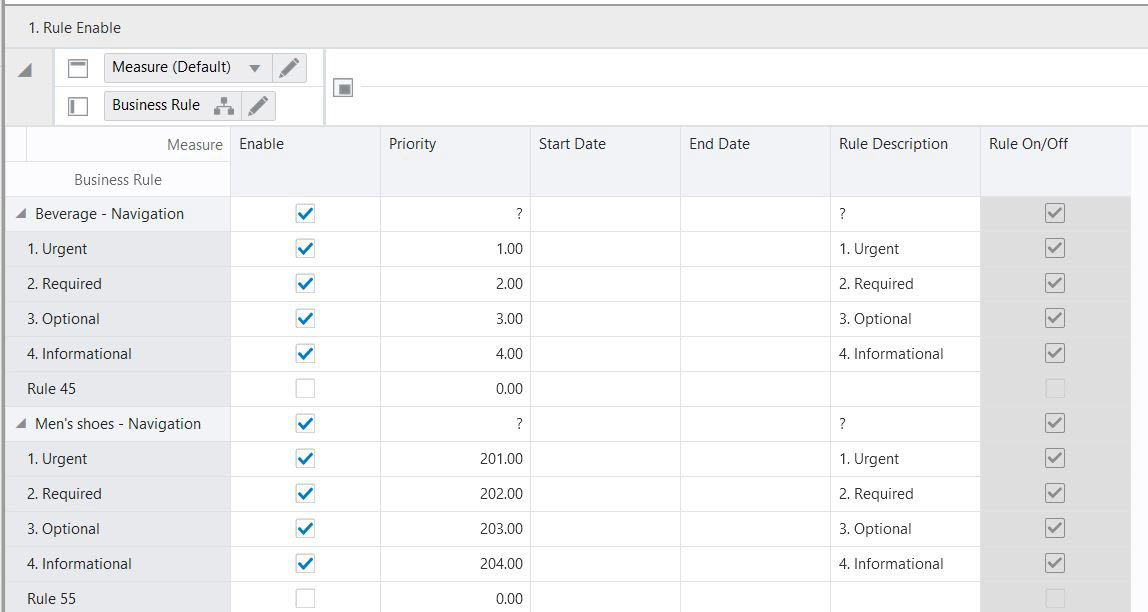Uncheck Enable for Beverage - Navigation

[307, 213]
